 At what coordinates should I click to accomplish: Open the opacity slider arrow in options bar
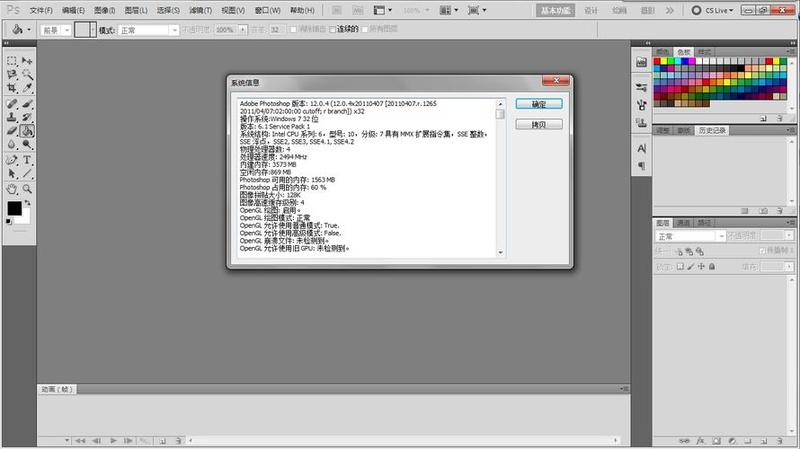point(242,30)
